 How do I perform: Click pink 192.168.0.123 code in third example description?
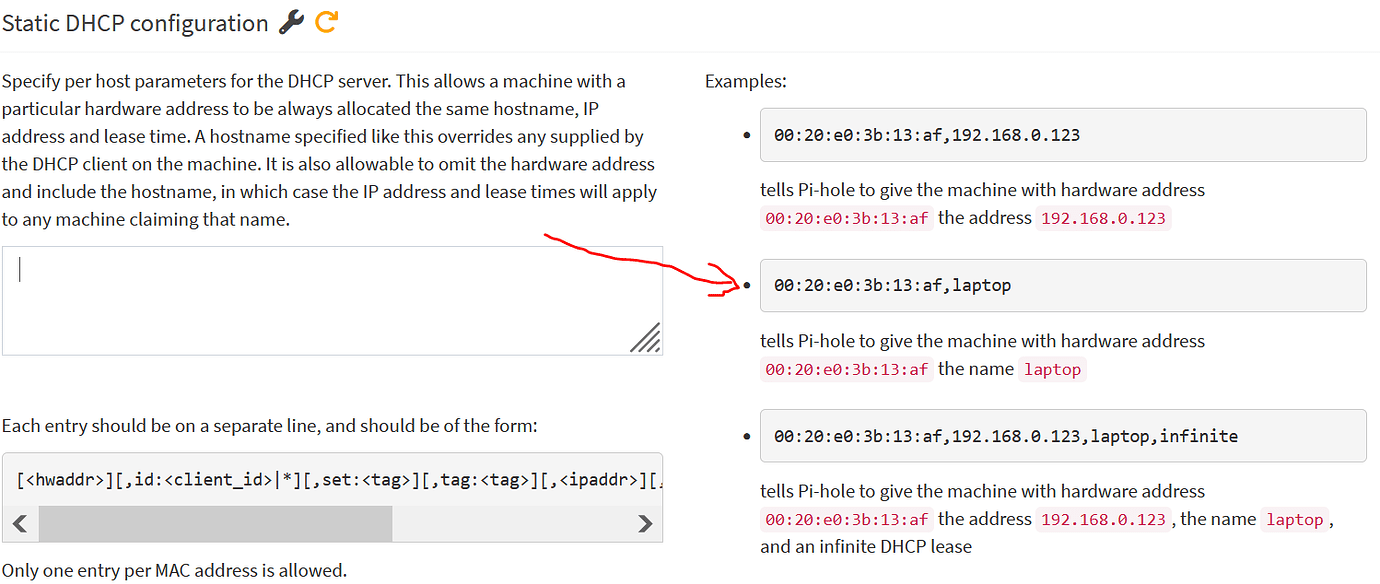[1103, 519]
